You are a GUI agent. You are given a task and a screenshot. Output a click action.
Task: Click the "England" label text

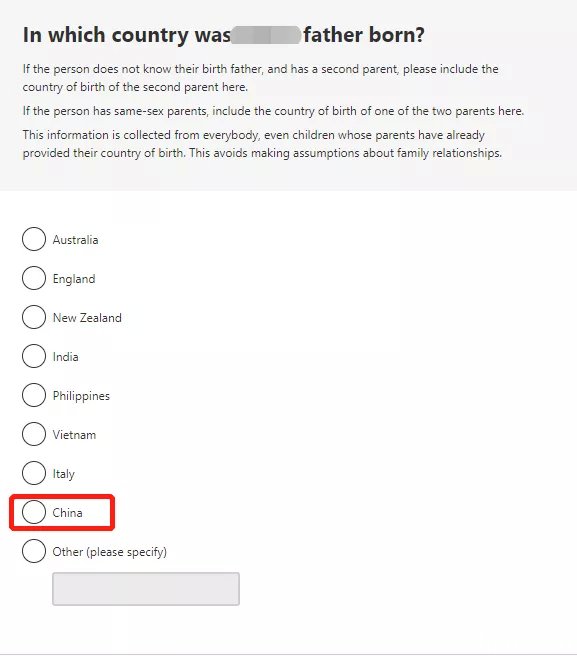tap(74, 279)
